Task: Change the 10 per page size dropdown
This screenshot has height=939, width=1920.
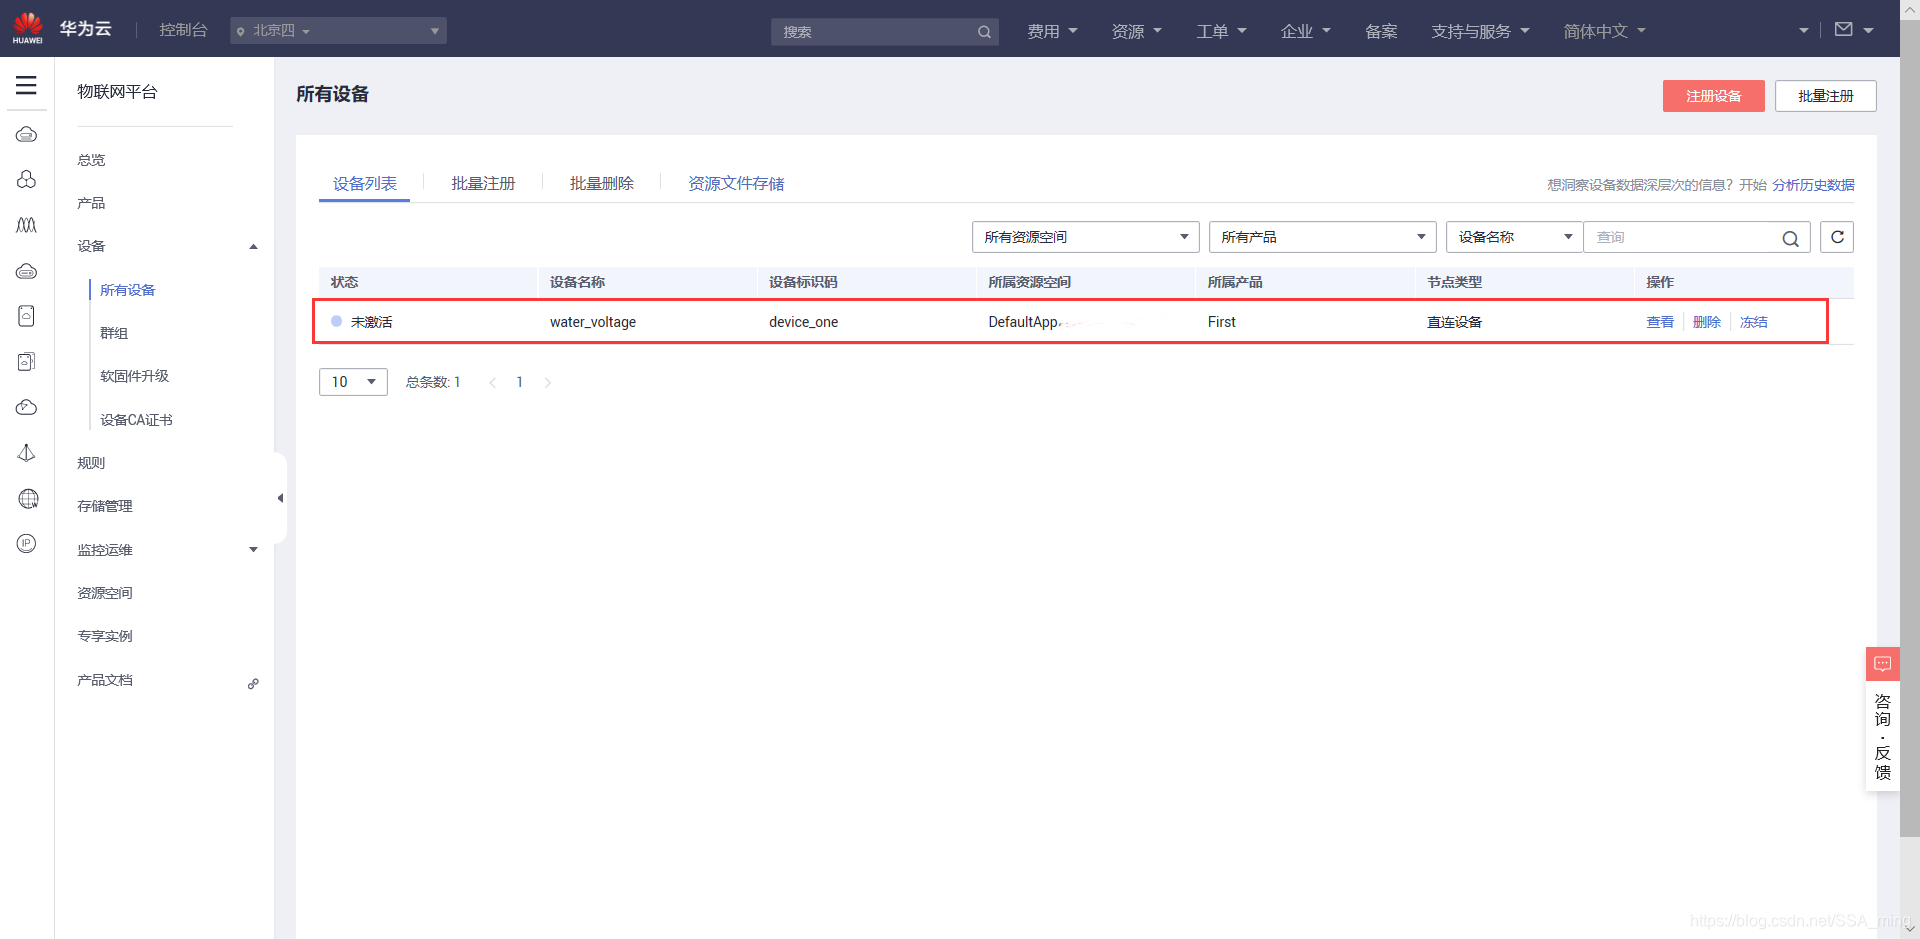Action: point(353,382)
